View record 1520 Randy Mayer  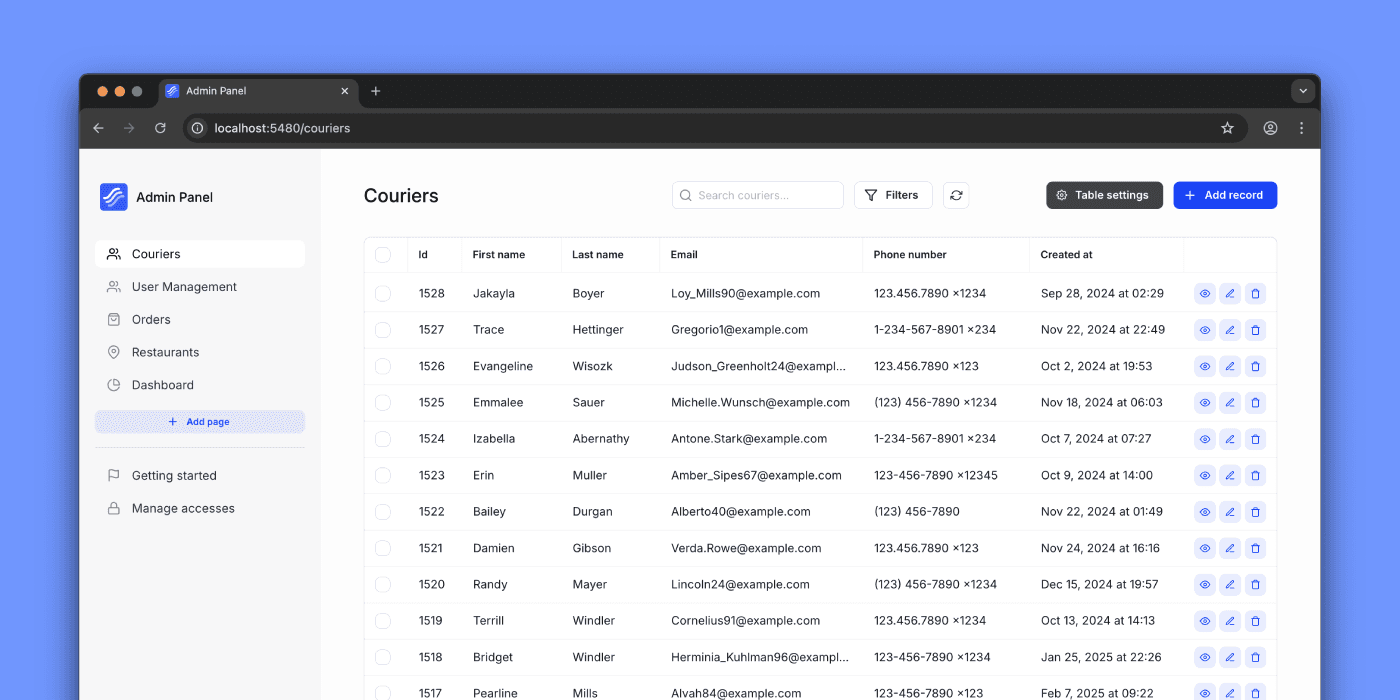coord(1205,585)
